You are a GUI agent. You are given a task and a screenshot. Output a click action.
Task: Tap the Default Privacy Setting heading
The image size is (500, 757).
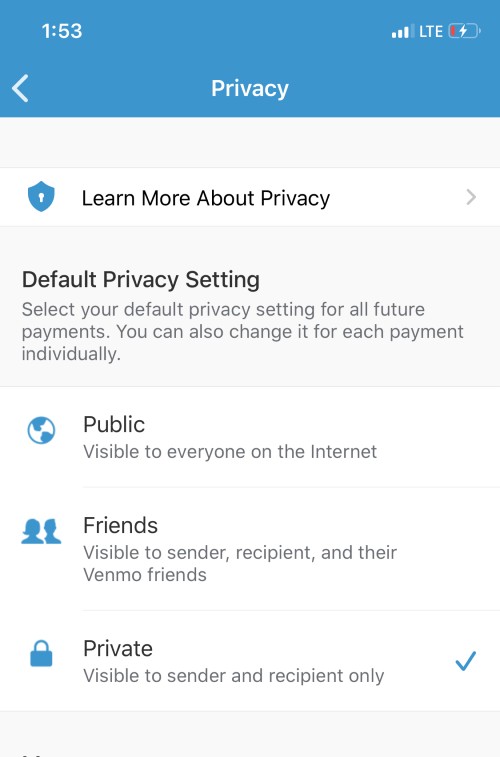click(x=141, y=280)
